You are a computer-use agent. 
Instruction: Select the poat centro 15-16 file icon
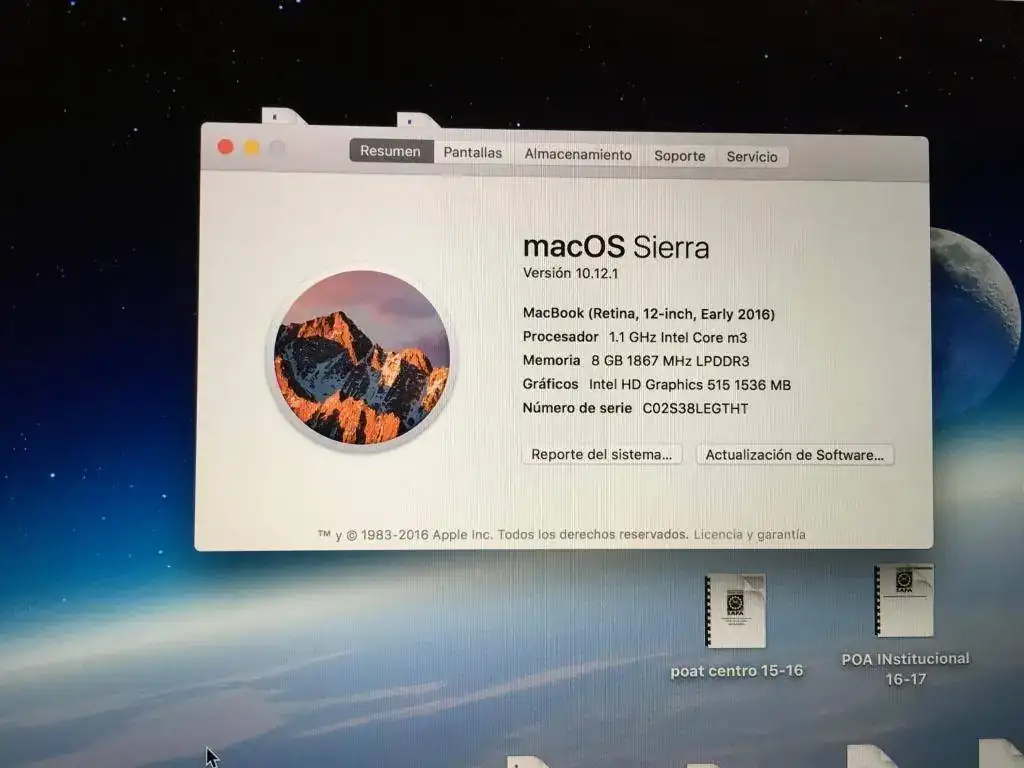coord(735,611)
